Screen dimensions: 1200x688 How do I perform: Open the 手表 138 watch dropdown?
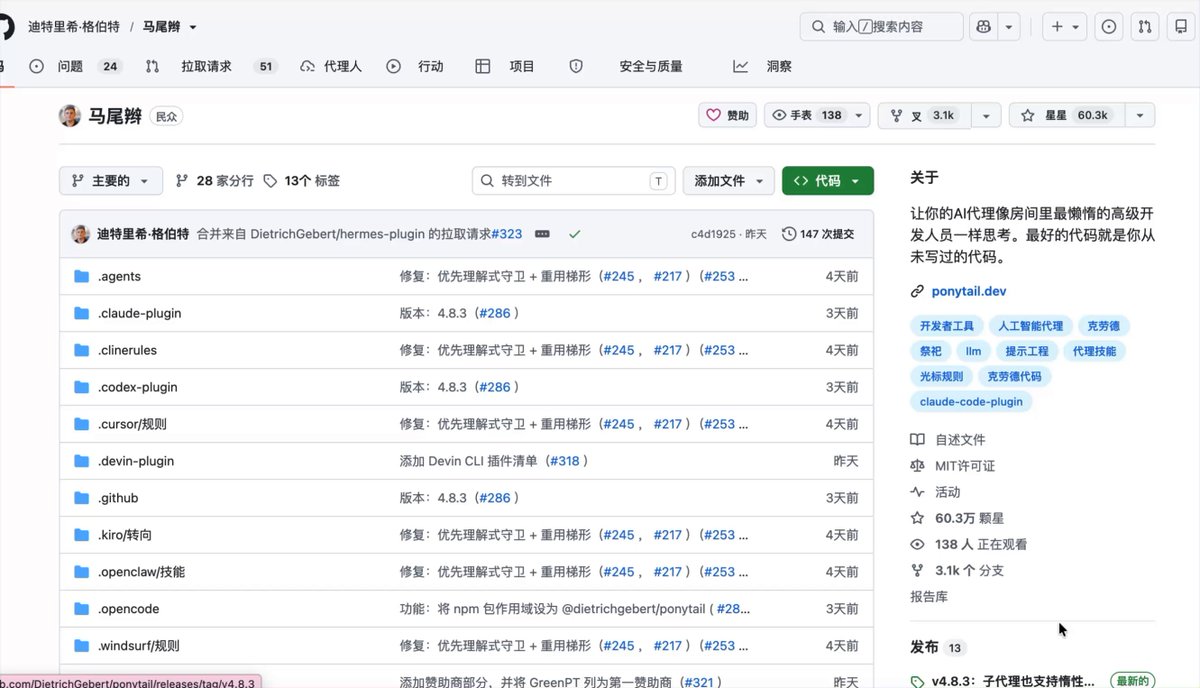tap(817, 115)
